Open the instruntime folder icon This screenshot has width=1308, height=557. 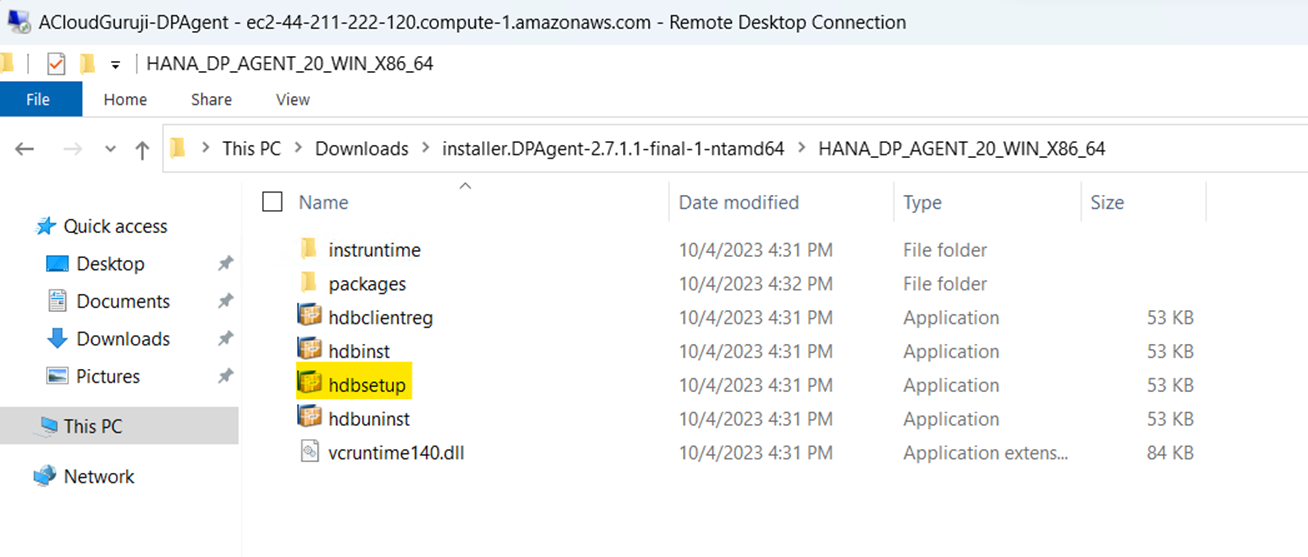click(x=309, y=249)
